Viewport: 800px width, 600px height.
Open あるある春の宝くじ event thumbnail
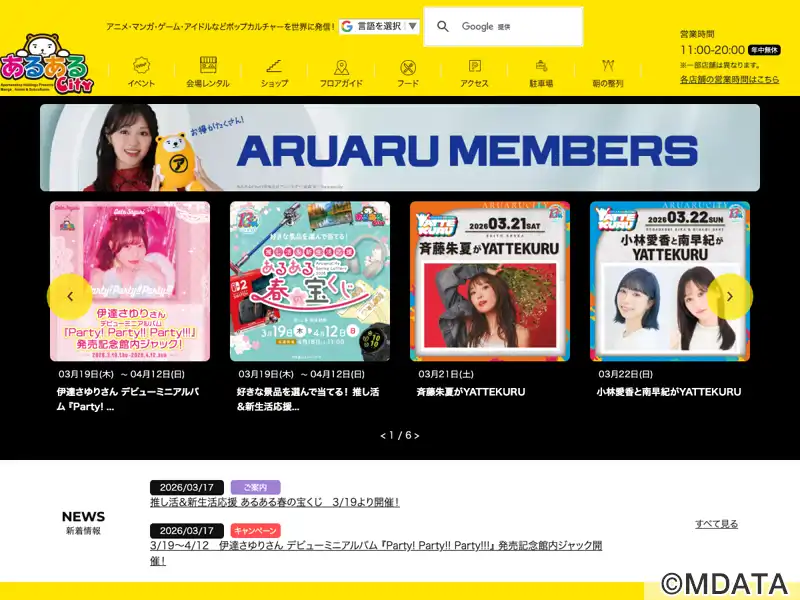pos(310,282)
